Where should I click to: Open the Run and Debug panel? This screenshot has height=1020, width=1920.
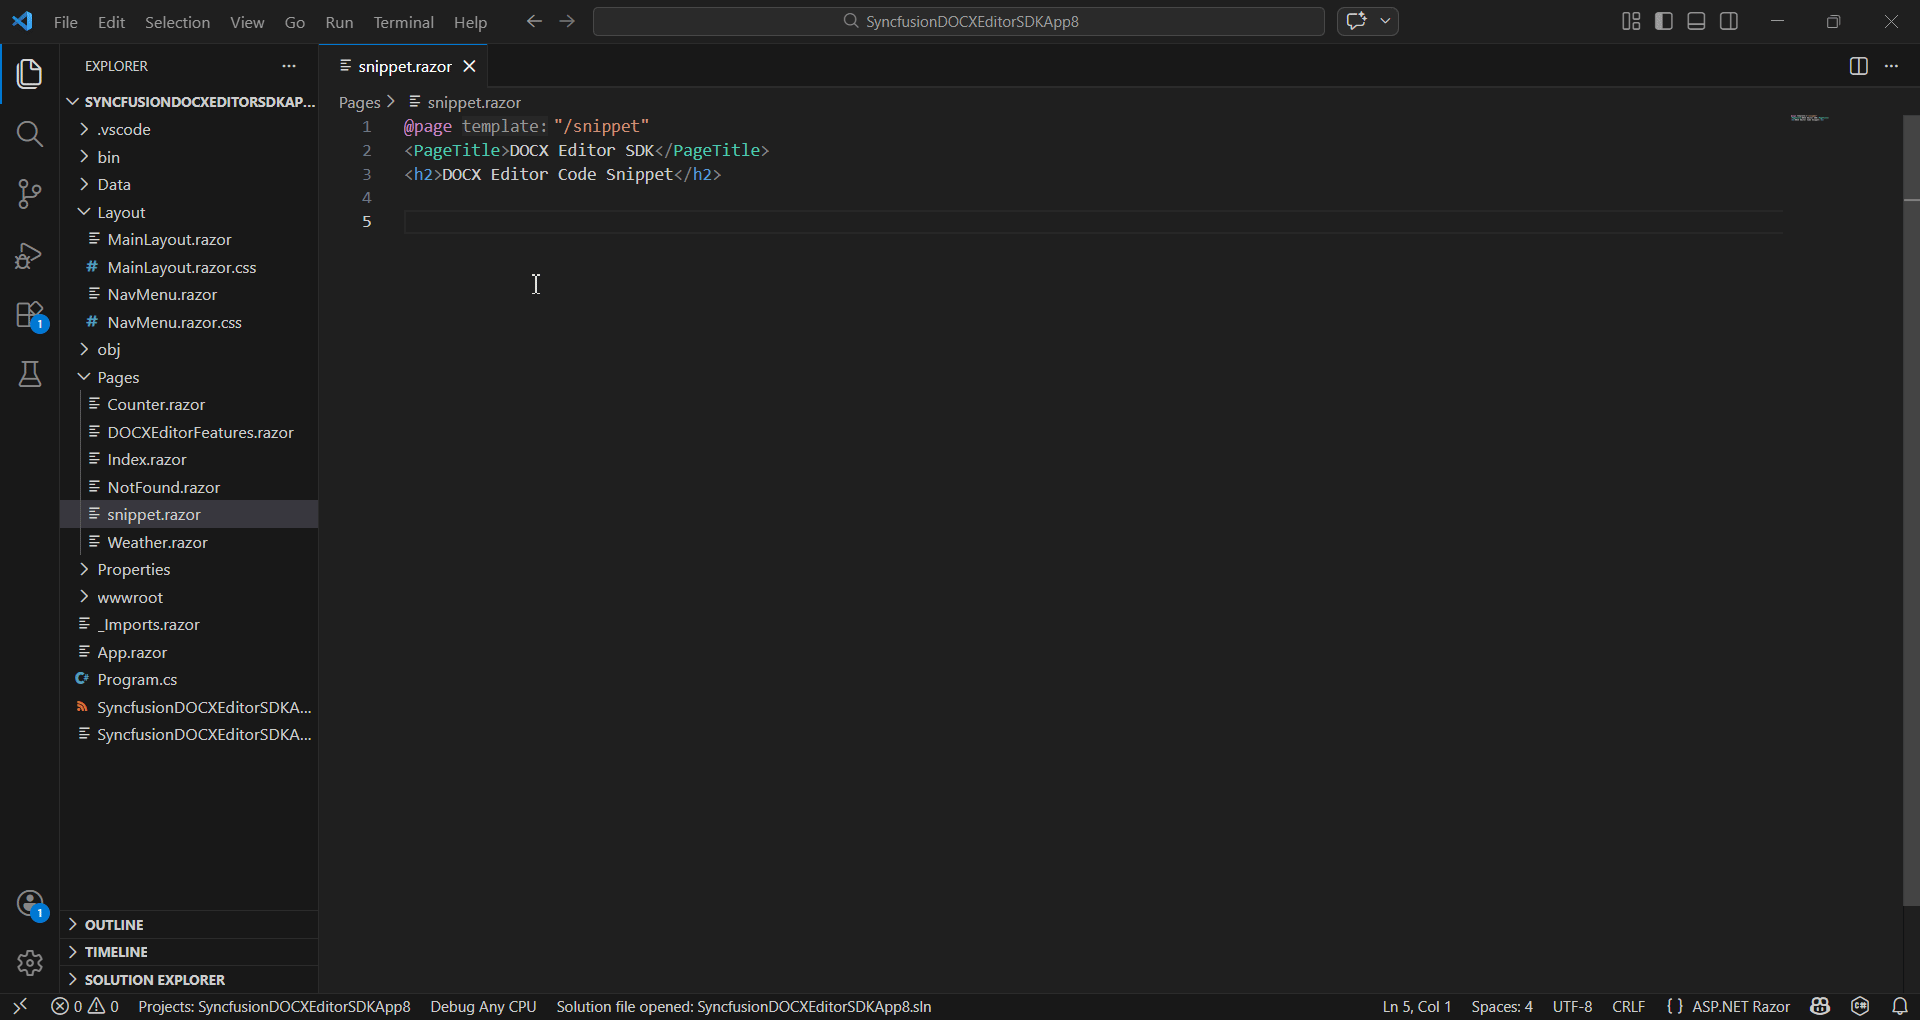(x=29, y=256)
